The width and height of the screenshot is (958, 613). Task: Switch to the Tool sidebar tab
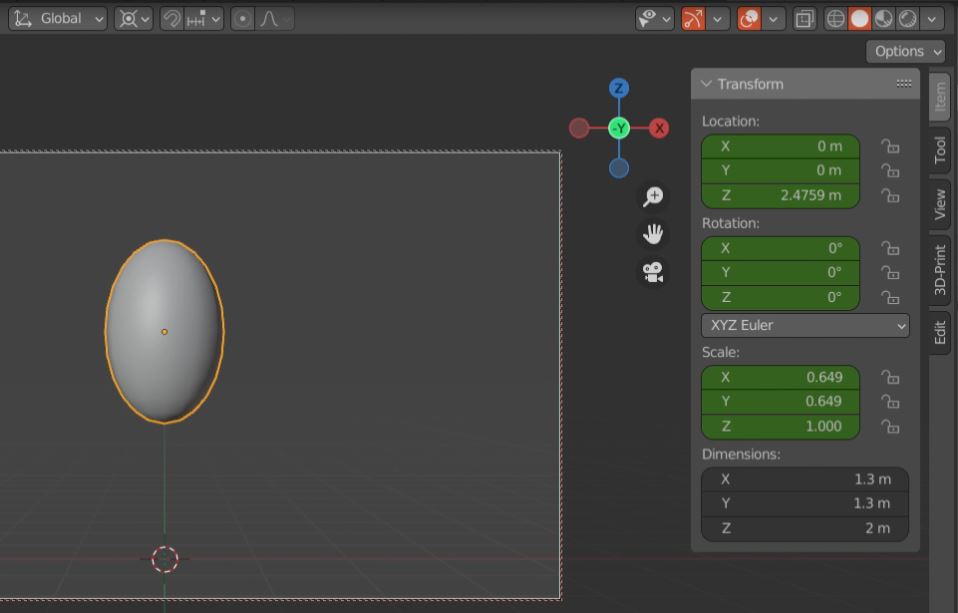(940, 150)
